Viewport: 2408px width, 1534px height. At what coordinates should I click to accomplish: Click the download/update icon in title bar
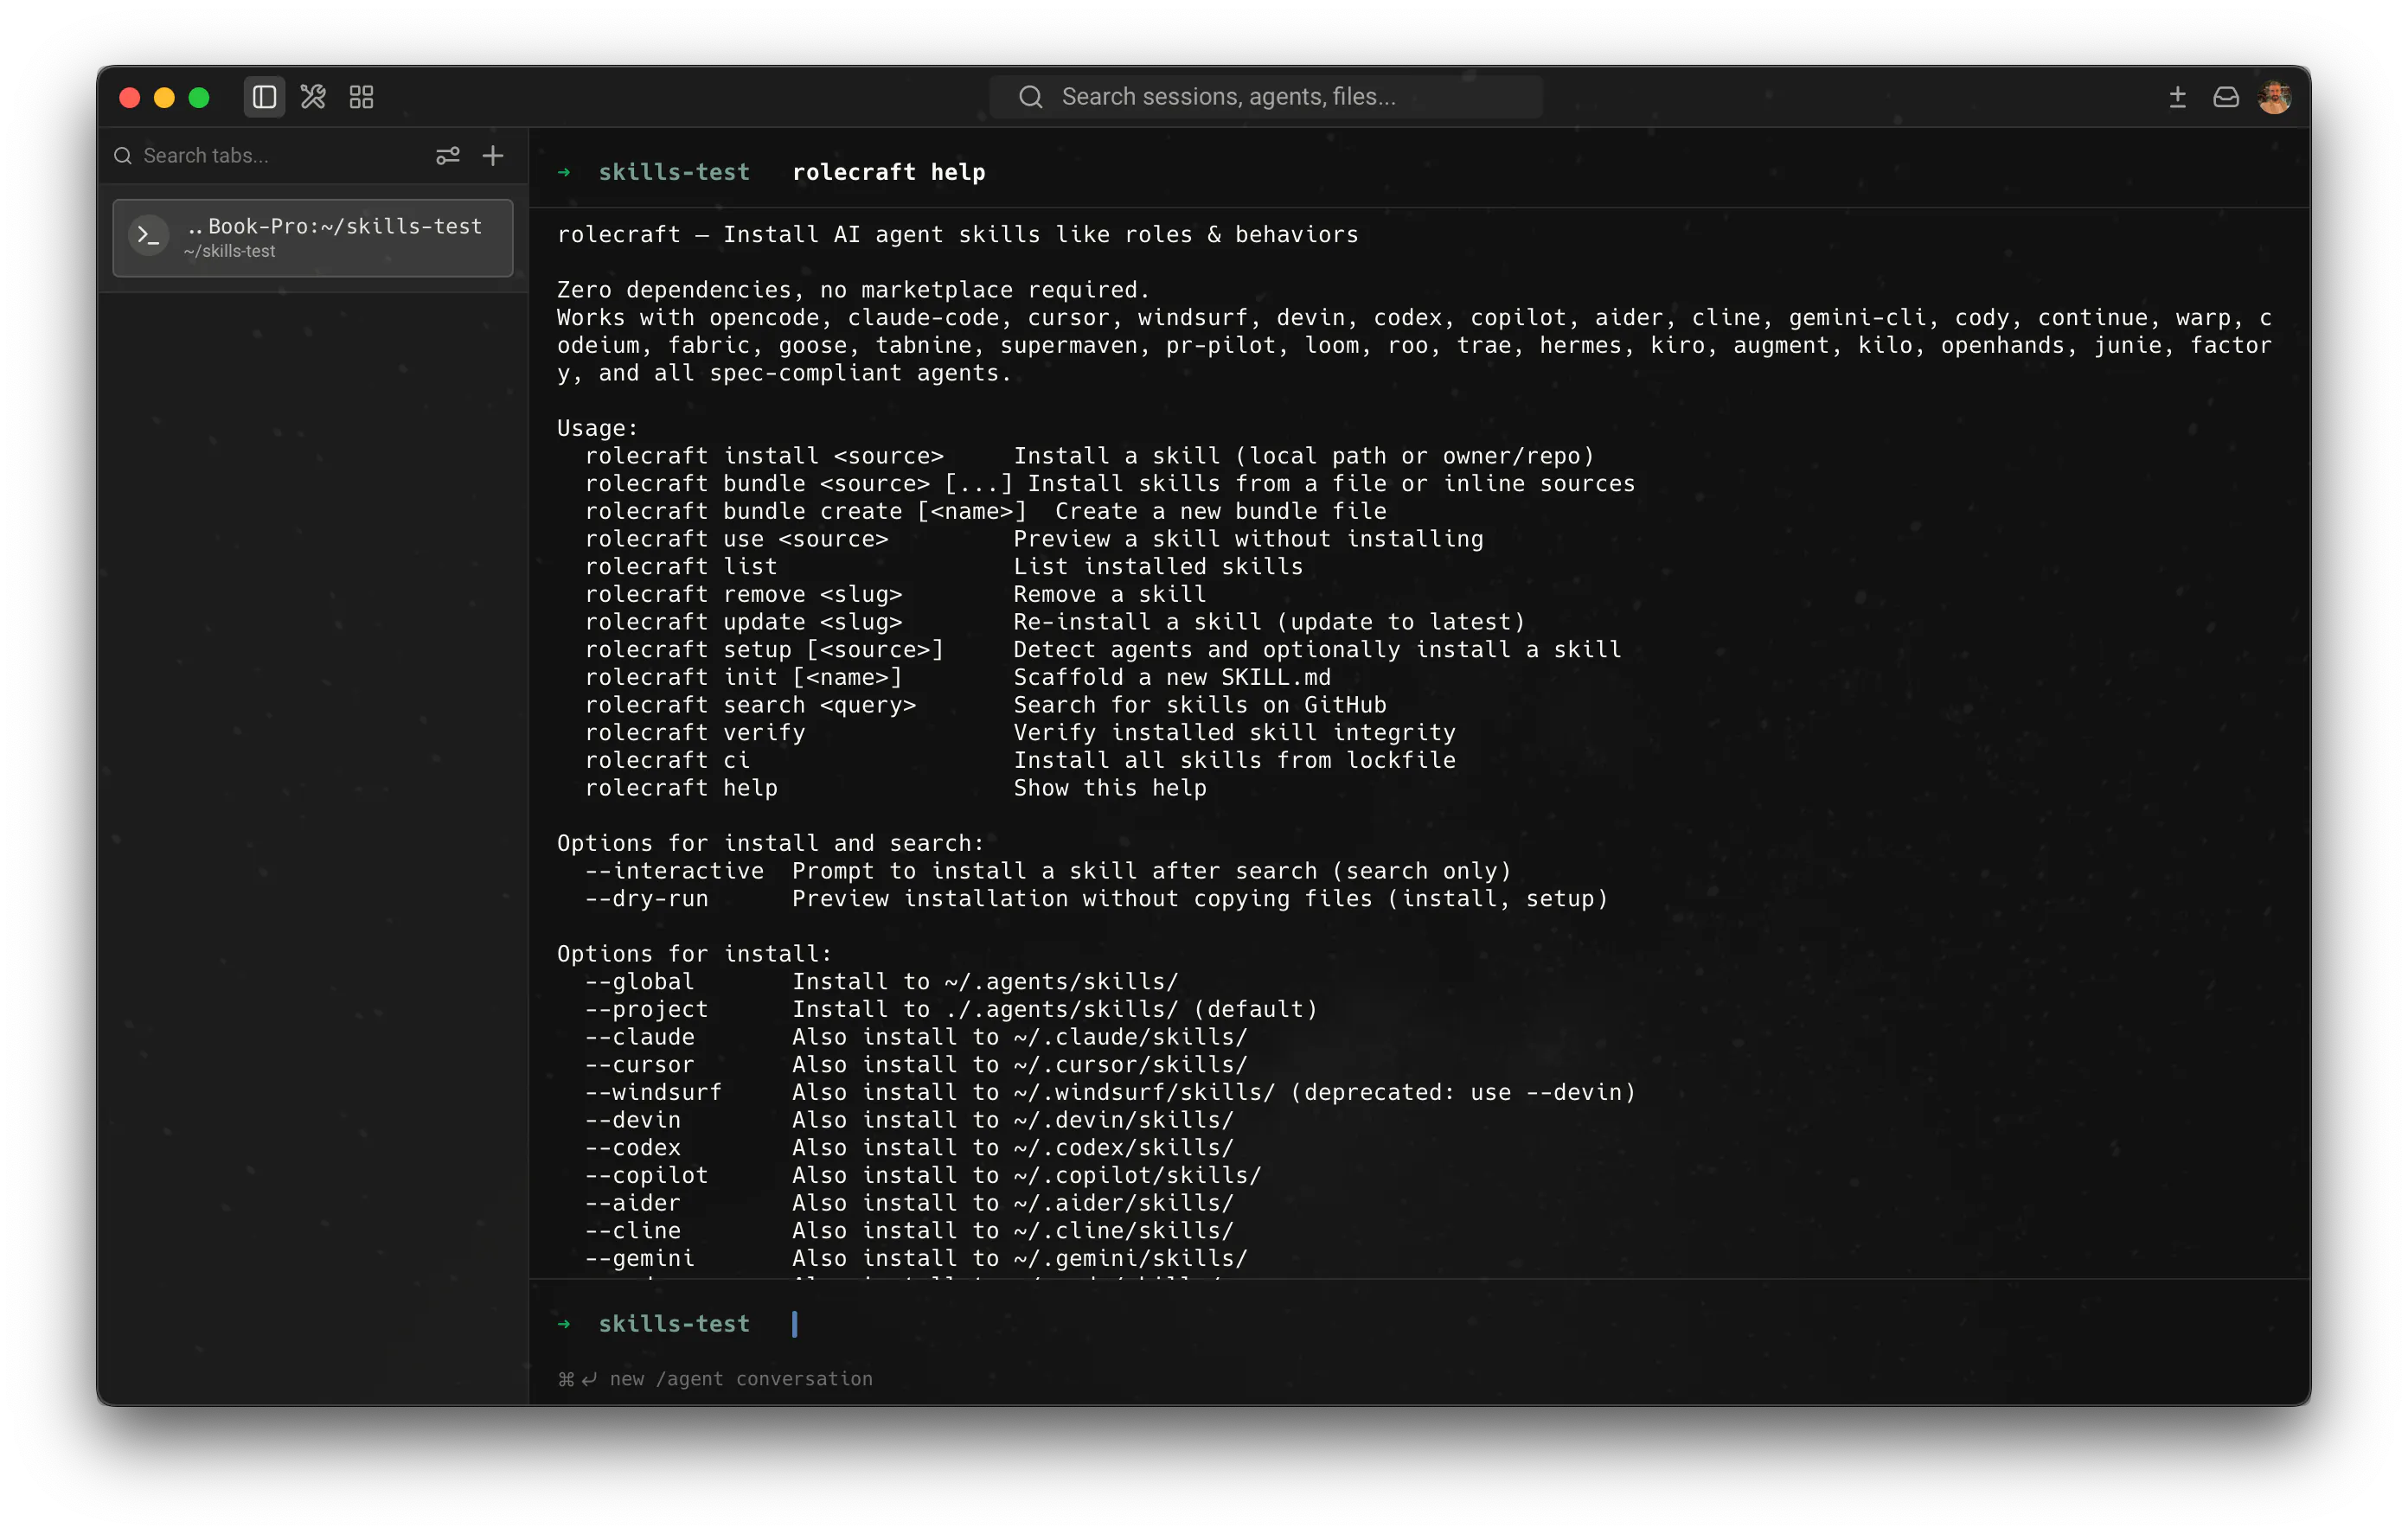click(2177, 97)
